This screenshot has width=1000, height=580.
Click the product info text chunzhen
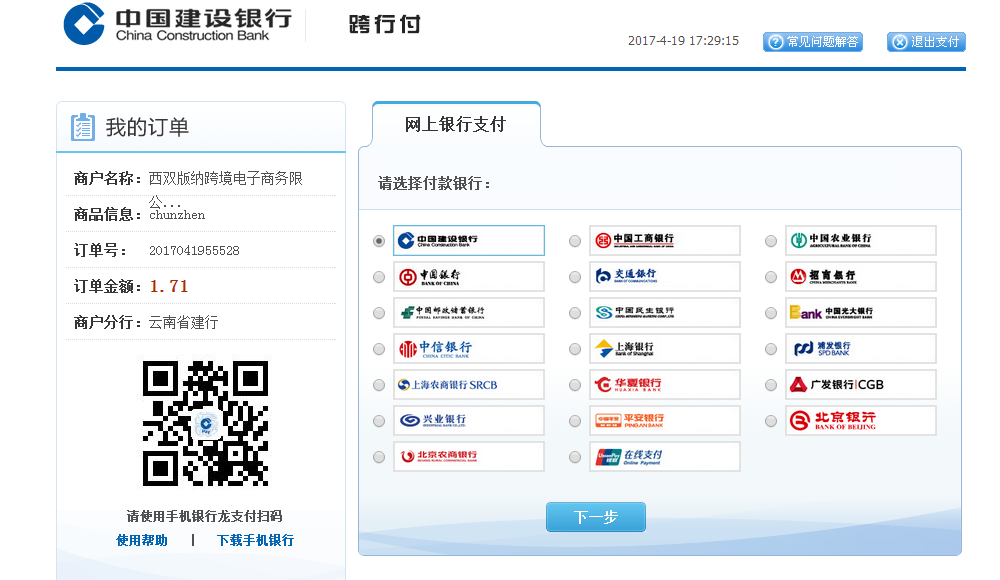click(177, 215)
